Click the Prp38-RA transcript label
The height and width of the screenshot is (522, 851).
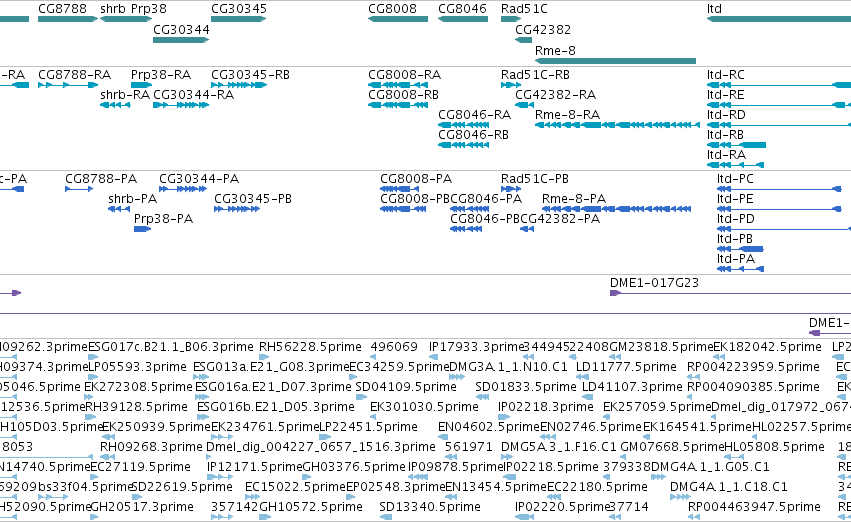[161, 75]
